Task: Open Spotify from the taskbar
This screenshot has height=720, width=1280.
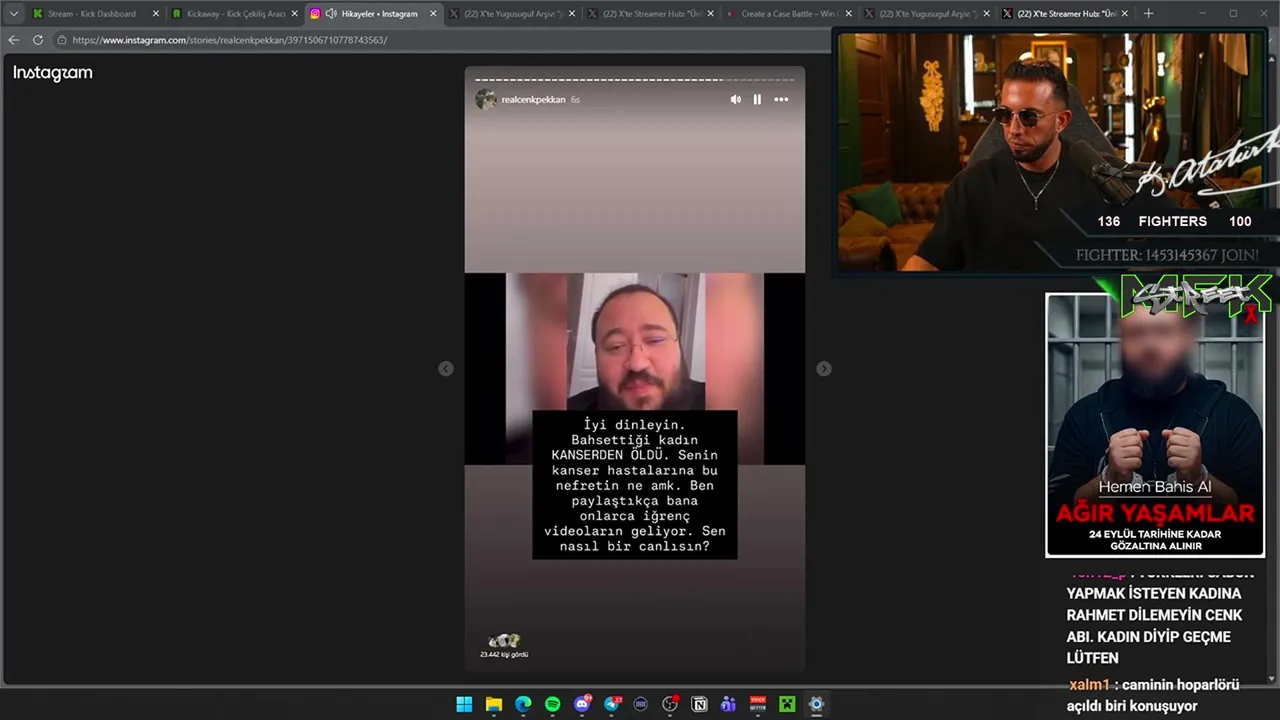Action: tap(553, 704)
